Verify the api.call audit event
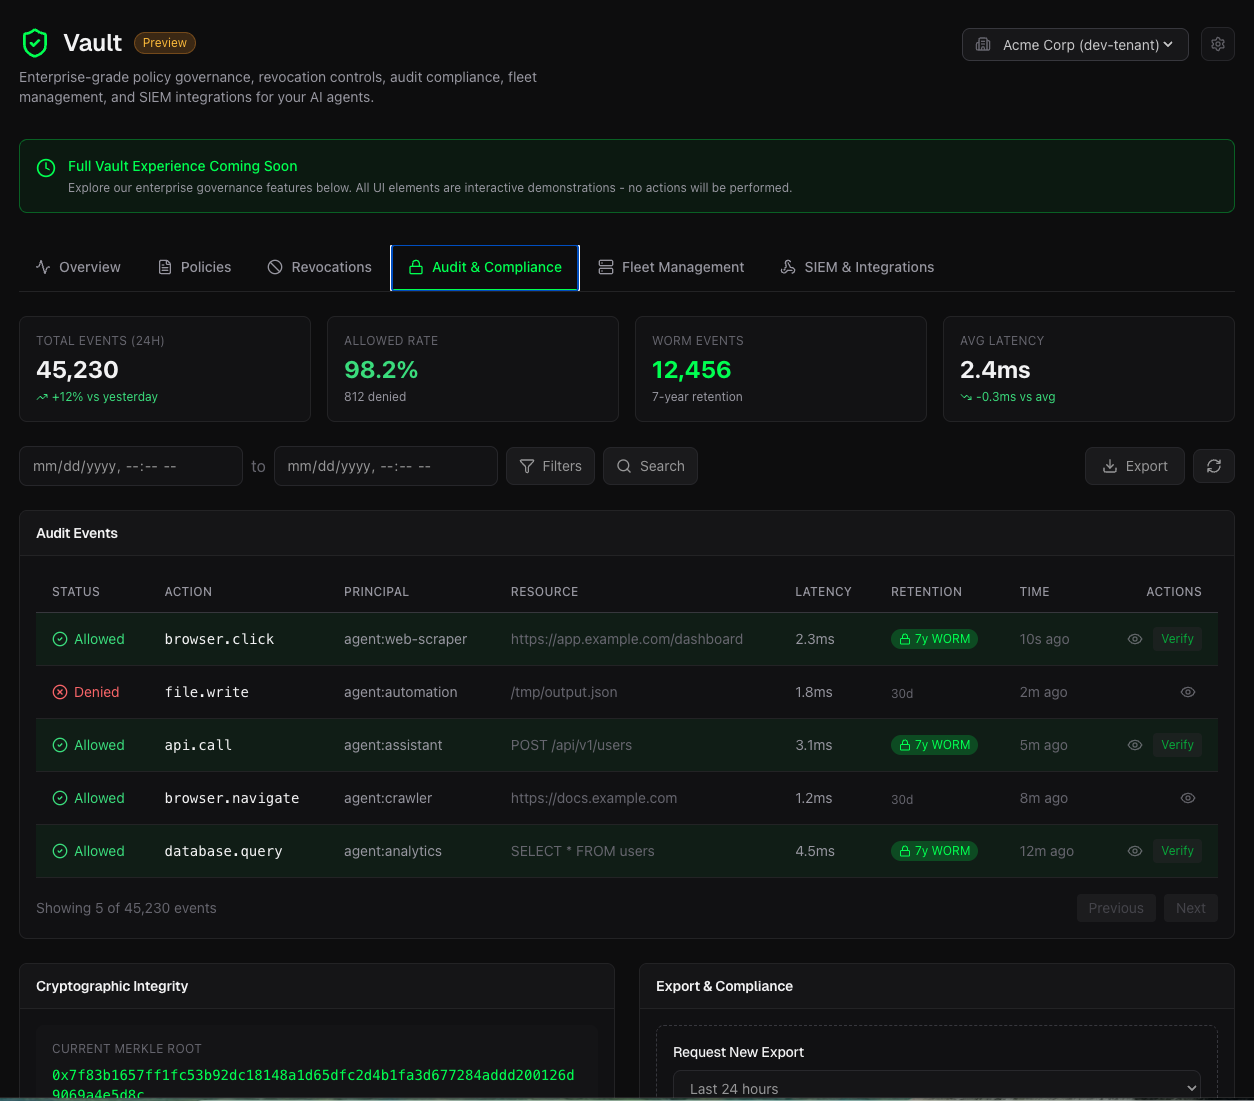This screenshot has width=1254, height=1101. point(1177,745)
